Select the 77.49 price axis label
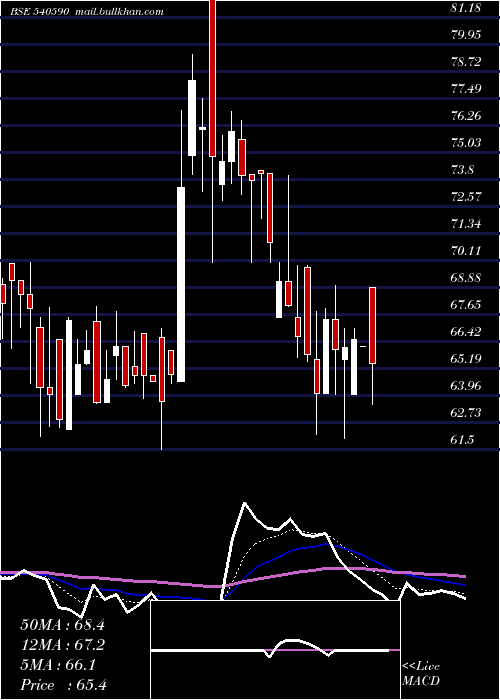The width and height of the screenshot is (500, 700). (x=466, y=88)
